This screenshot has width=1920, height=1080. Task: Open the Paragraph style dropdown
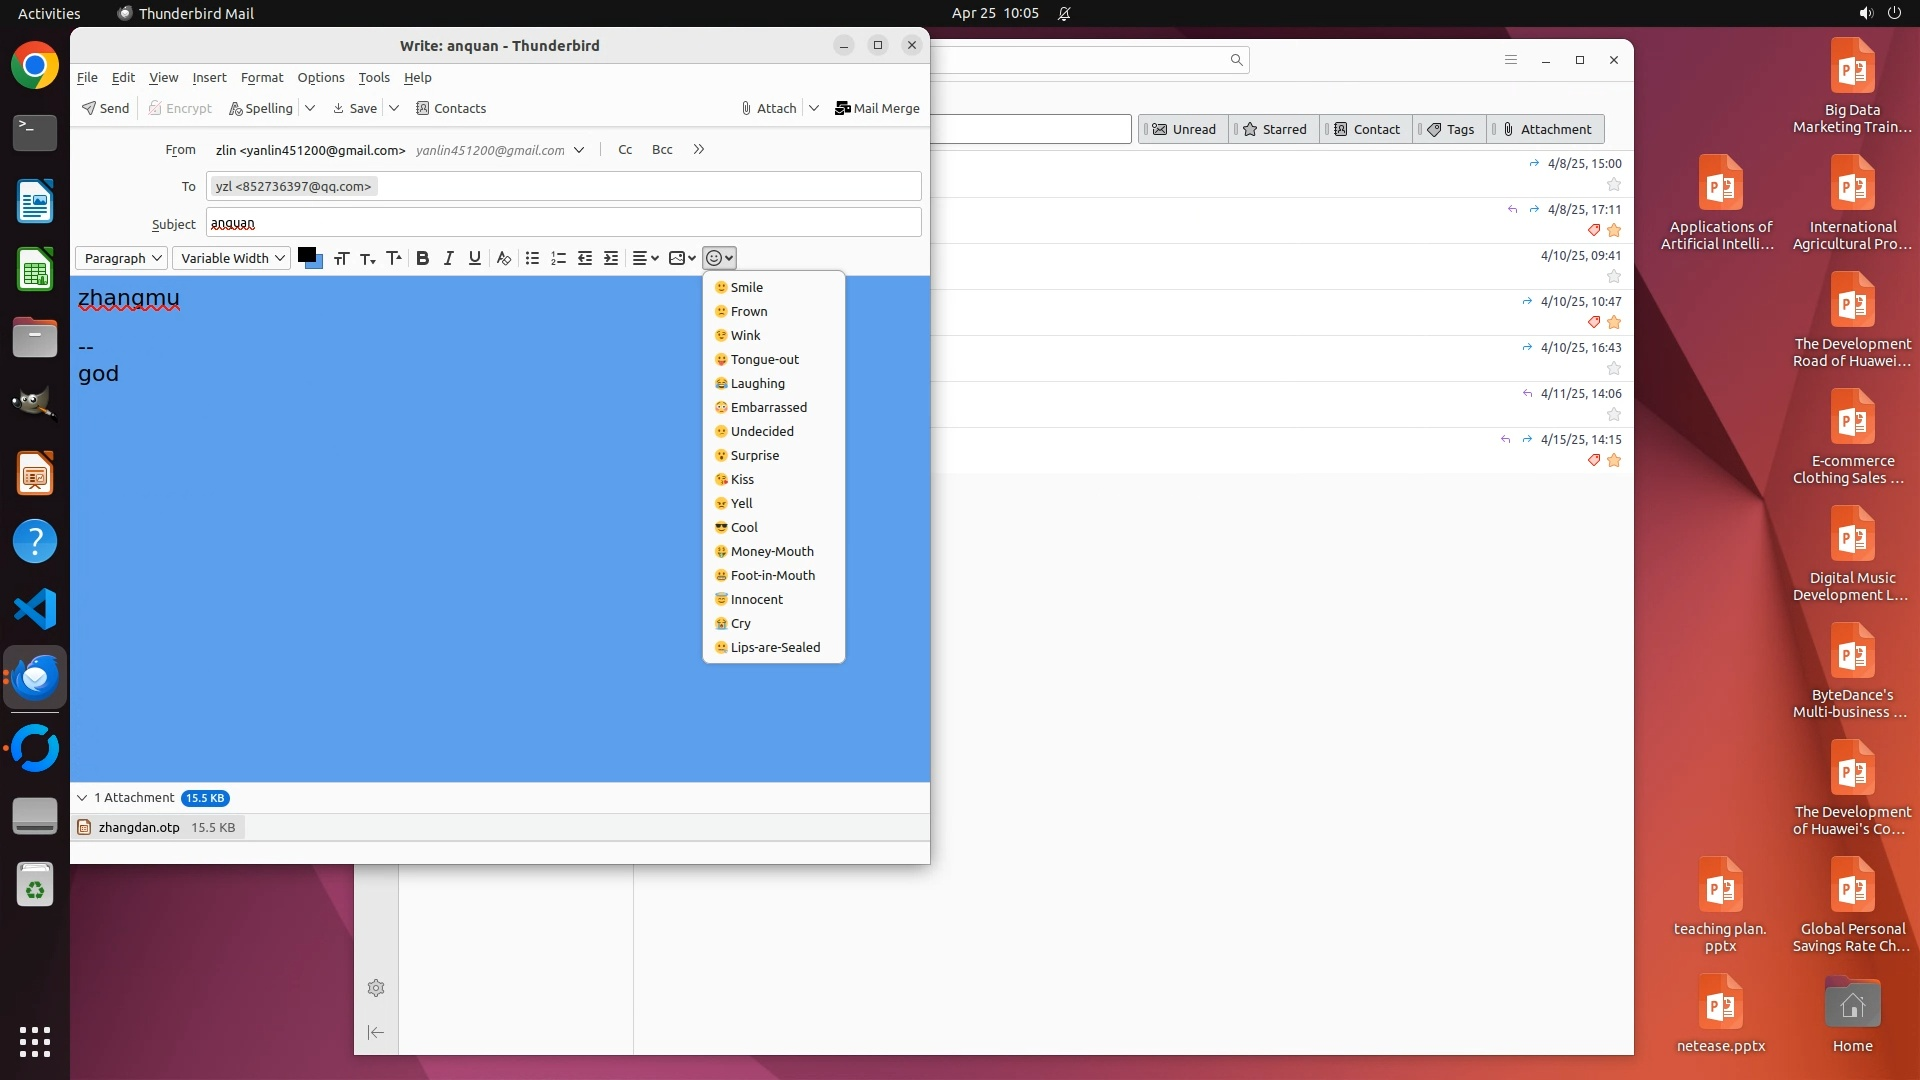click(x=123, y=258)
